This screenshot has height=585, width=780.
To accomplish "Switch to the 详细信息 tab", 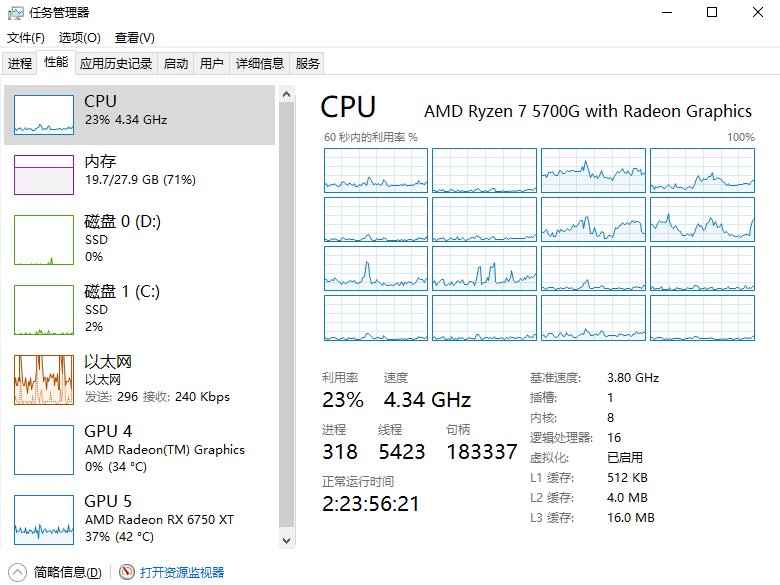I will [x=260, y=63].
